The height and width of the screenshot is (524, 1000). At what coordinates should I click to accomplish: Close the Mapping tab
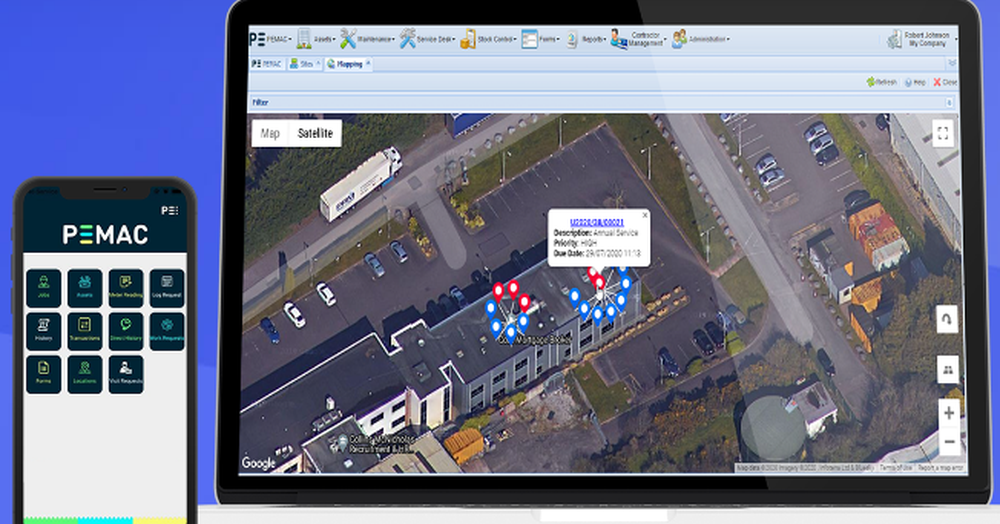coord(369,64)
